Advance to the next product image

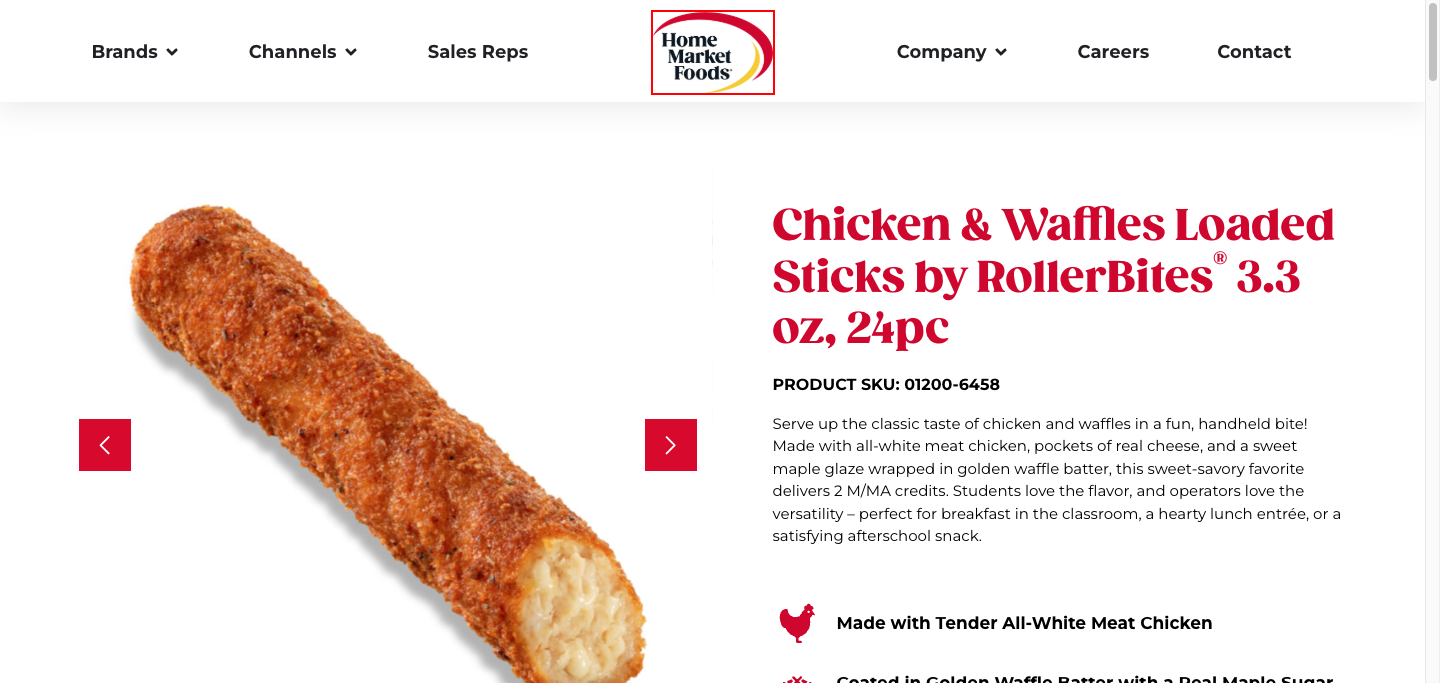click(671, 445)
